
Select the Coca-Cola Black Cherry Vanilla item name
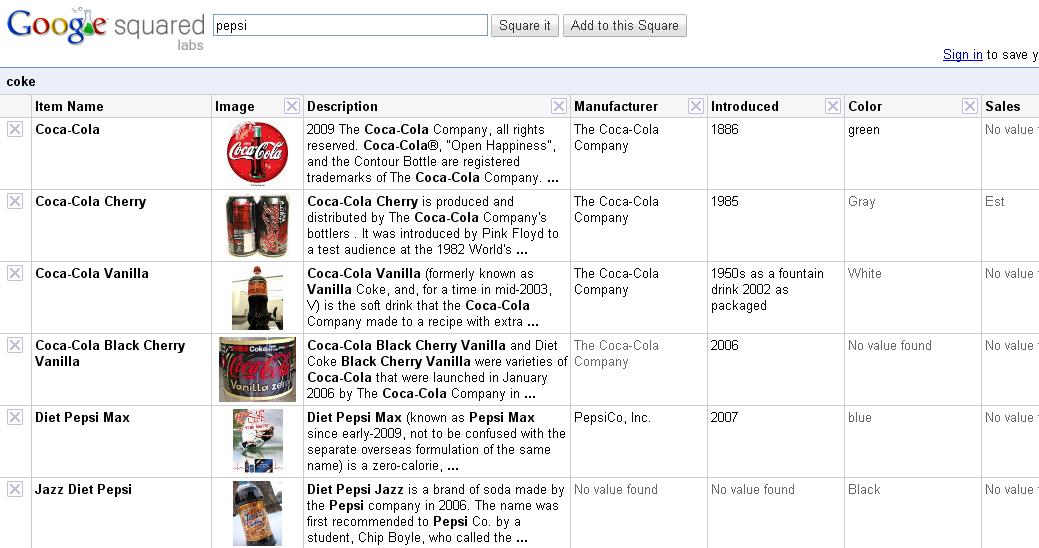coord(110,353)
